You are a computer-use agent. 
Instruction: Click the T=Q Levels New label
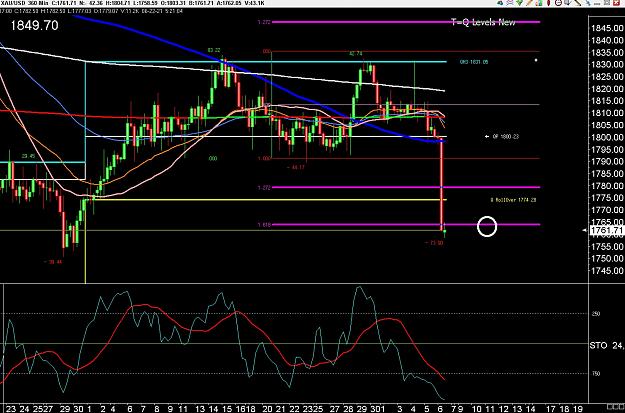(483, 22)
